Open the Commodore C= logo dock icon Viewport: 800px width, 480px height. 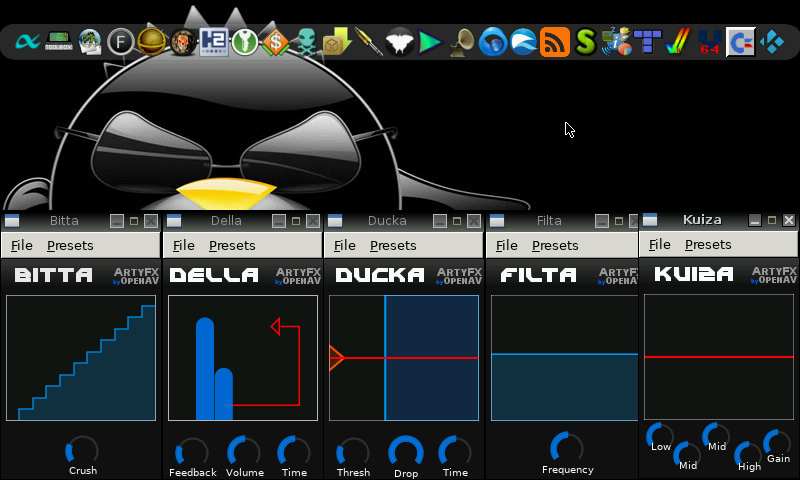tap(740, 42)
